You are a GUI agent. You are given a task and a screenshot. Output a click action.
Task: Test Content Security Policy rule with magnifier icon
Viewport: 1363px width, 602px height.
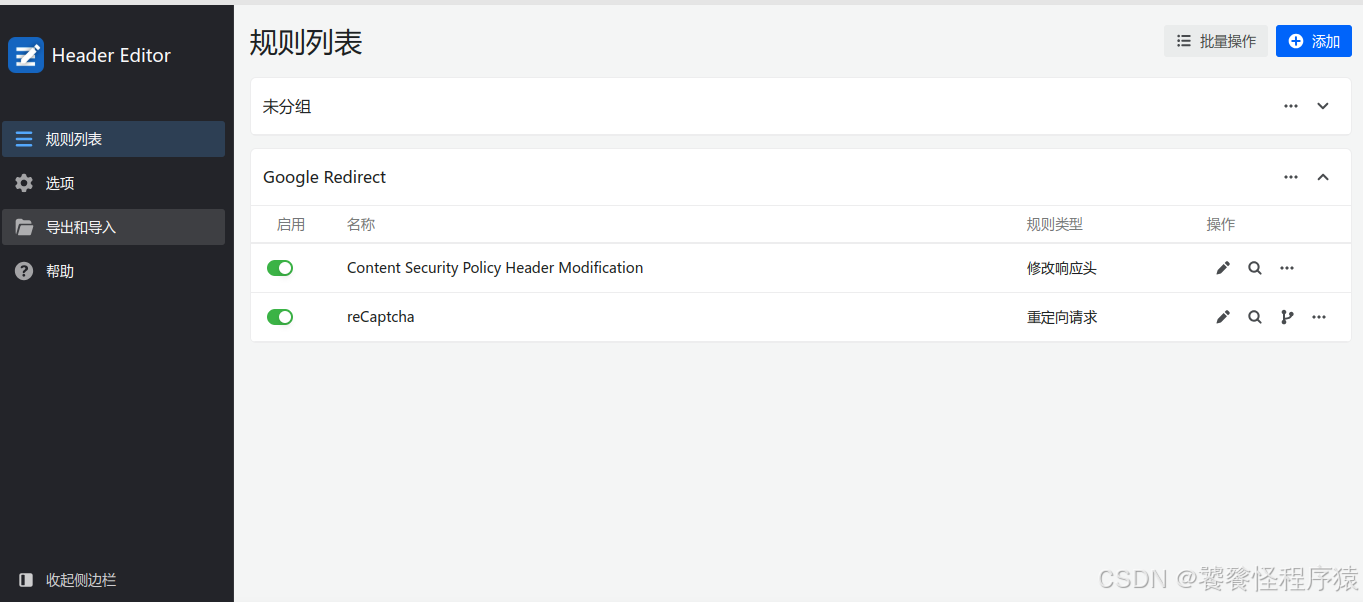pos(1255,268)
